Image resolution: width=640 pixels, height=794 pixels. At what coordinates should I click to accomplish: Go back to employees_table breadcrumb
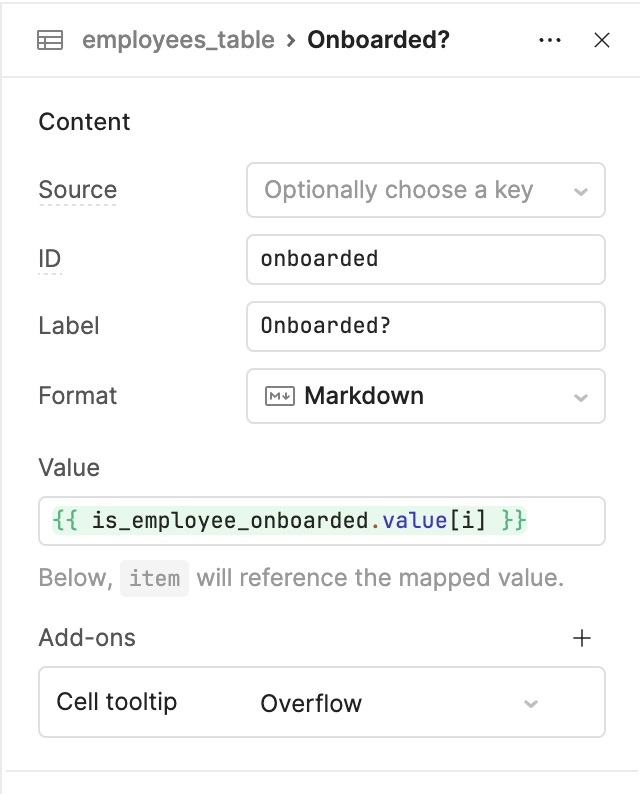click(x=178, y=40)
